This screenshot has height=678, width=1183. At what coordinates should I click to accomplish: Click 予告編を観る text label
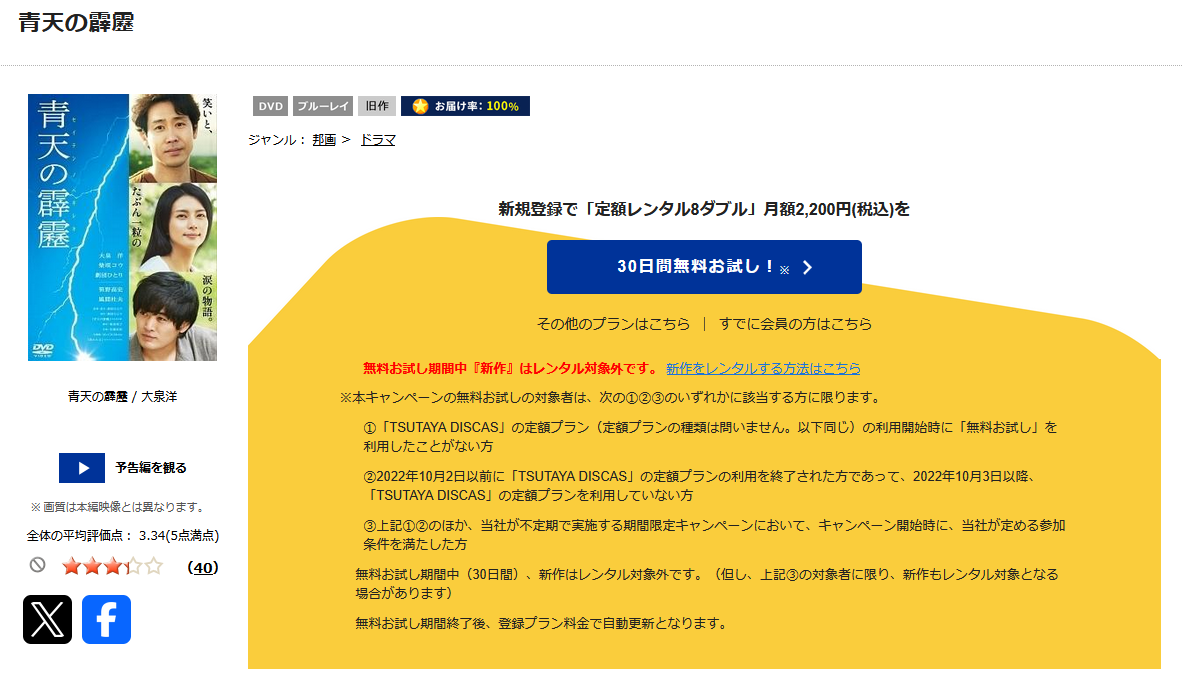[151, 468]
